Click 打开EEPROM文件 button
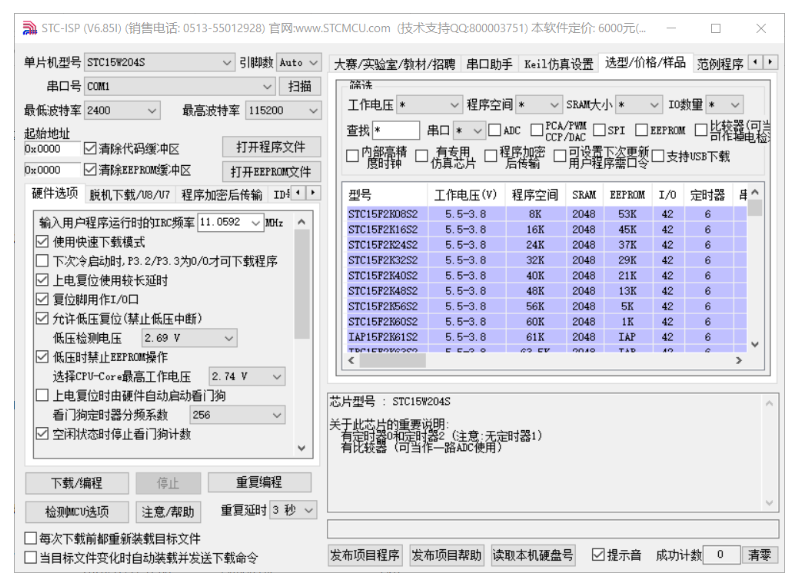The width and height of the screenshot is (792, 586). point(271,172)
